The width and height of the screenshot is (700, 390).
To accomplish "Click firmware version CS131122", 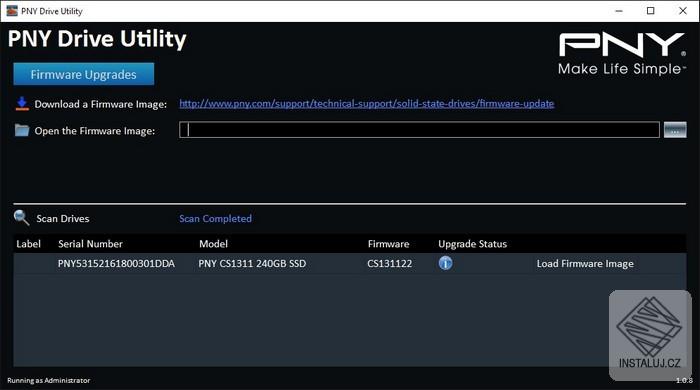I will [x=389, y=264].
